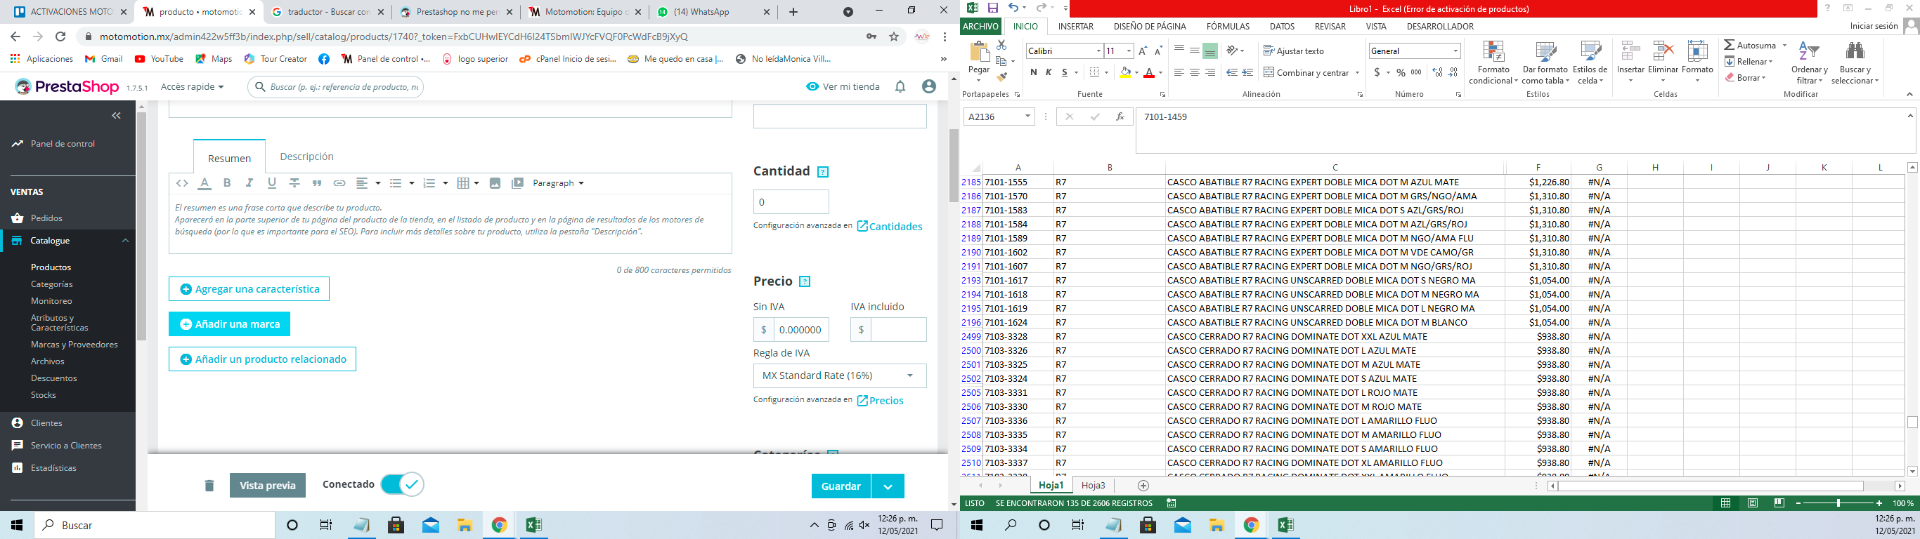This screenshot has width=1920, height=539.
Task: Click Precio help question icon
Action: click(805, 282)
